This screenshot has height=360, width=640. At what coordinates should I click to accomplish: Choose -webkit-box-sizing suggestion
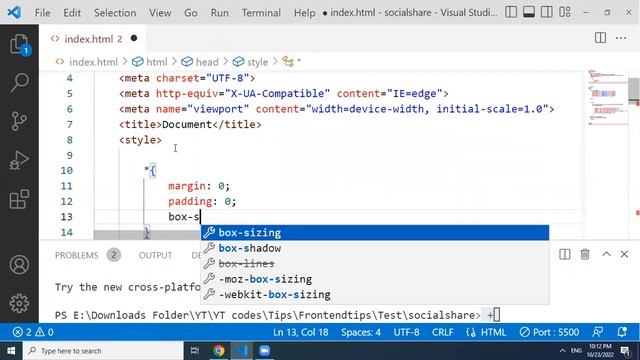coord(375,295)
